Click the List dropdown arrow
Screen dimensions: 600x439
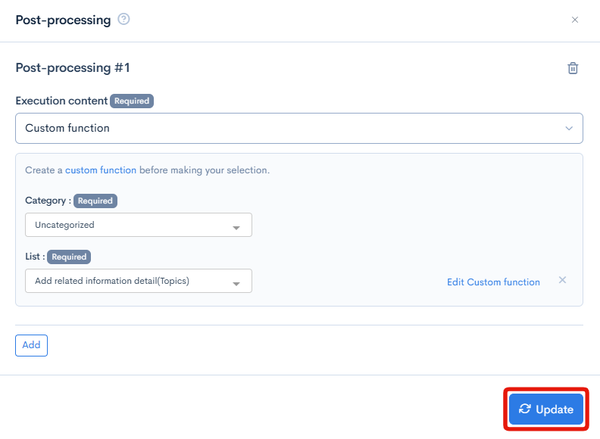(236, 284)
